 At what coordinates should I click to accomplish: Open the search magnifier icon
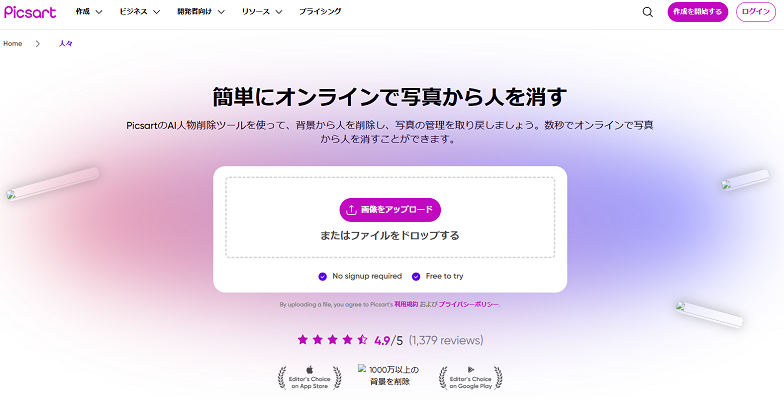[648, 12]
